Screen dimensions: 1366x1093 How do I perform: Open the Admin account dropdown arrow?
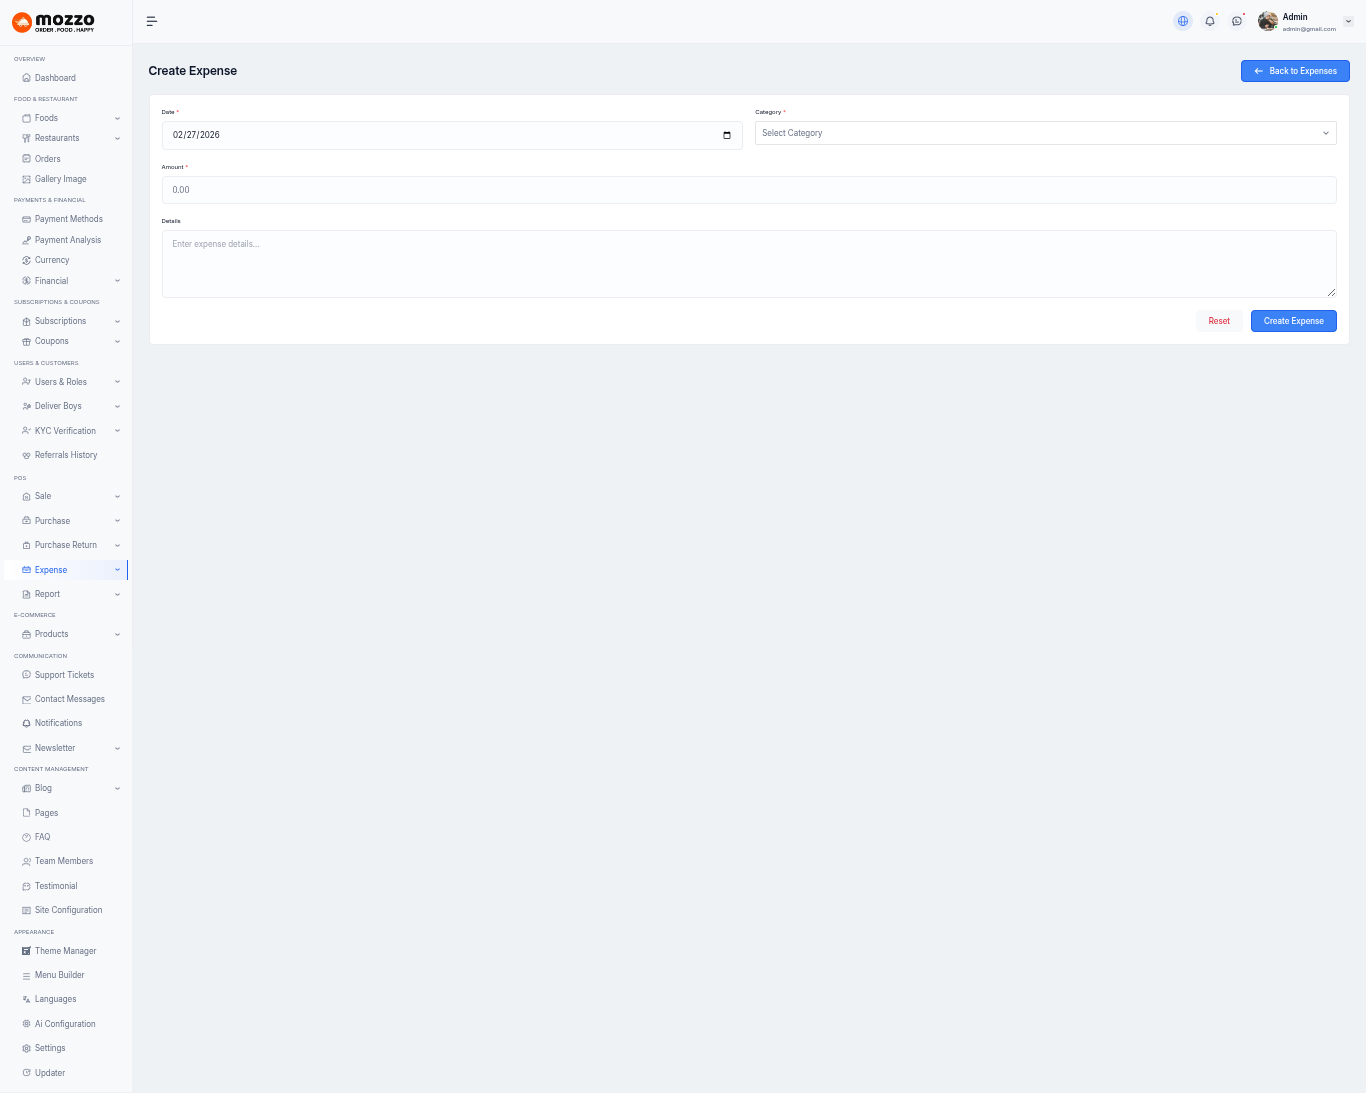tap(1348, 21)
